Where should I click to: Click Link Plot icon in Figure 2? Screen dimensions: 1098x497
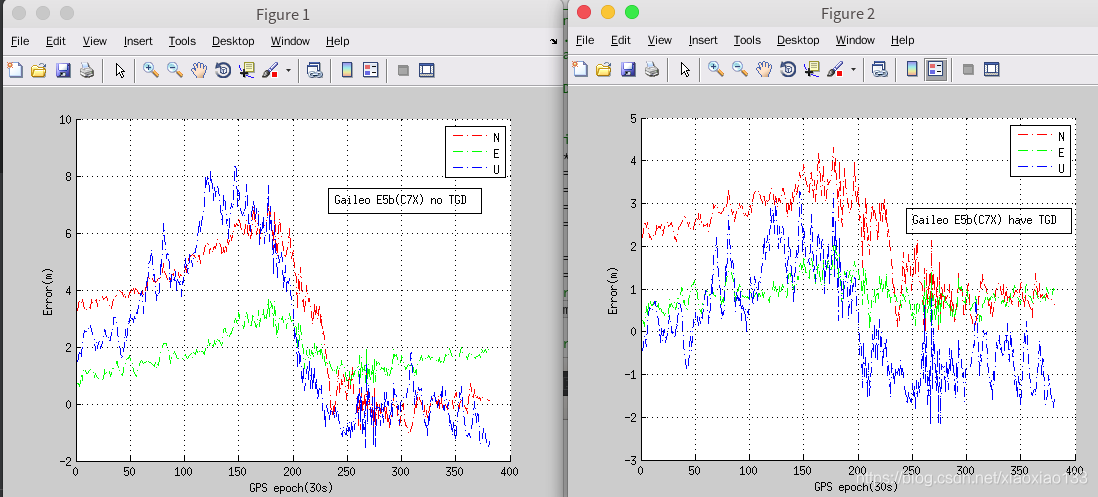(x=880, y=69)
